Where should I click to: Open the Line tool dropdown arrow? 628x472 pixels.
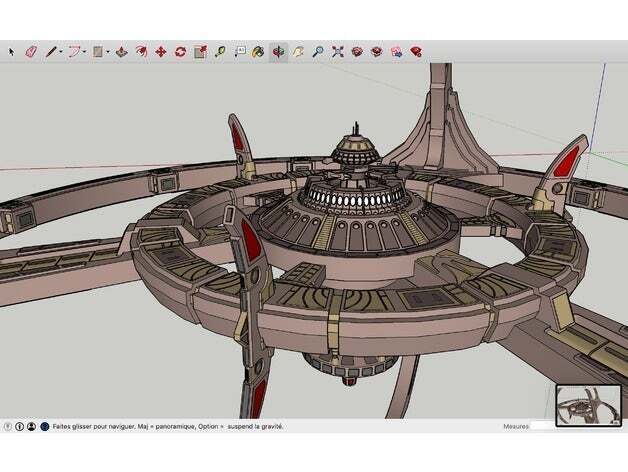click(x=60, y=52)
